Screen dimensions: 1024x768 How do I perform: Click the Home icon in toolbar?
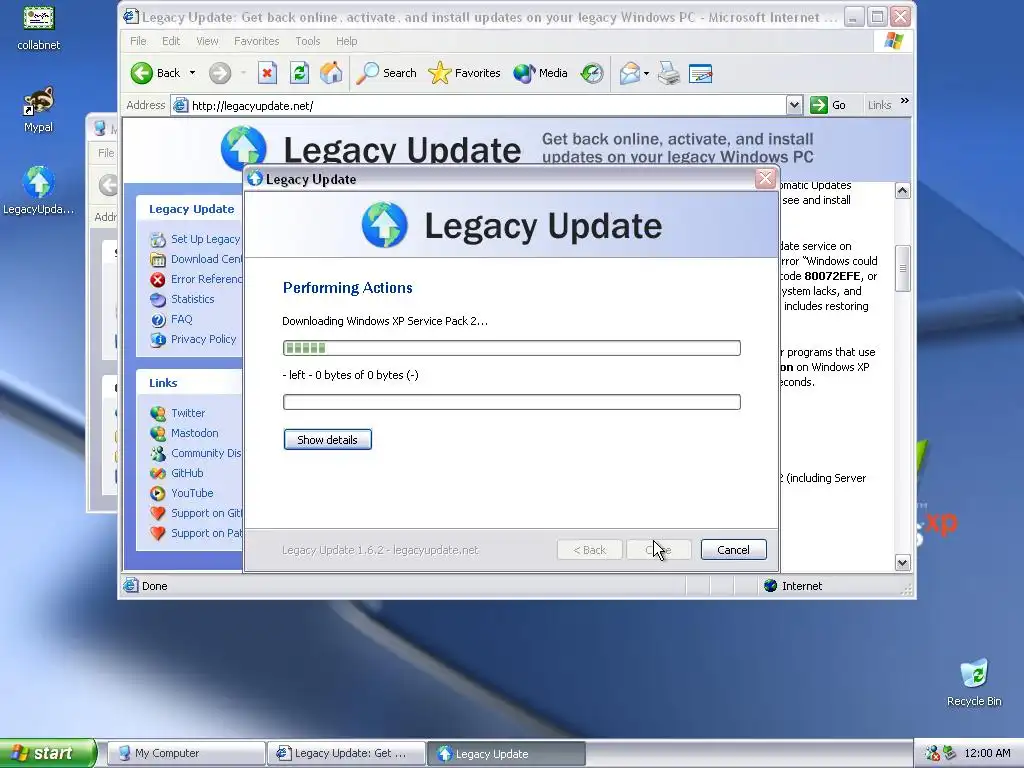tap(331, 73)
